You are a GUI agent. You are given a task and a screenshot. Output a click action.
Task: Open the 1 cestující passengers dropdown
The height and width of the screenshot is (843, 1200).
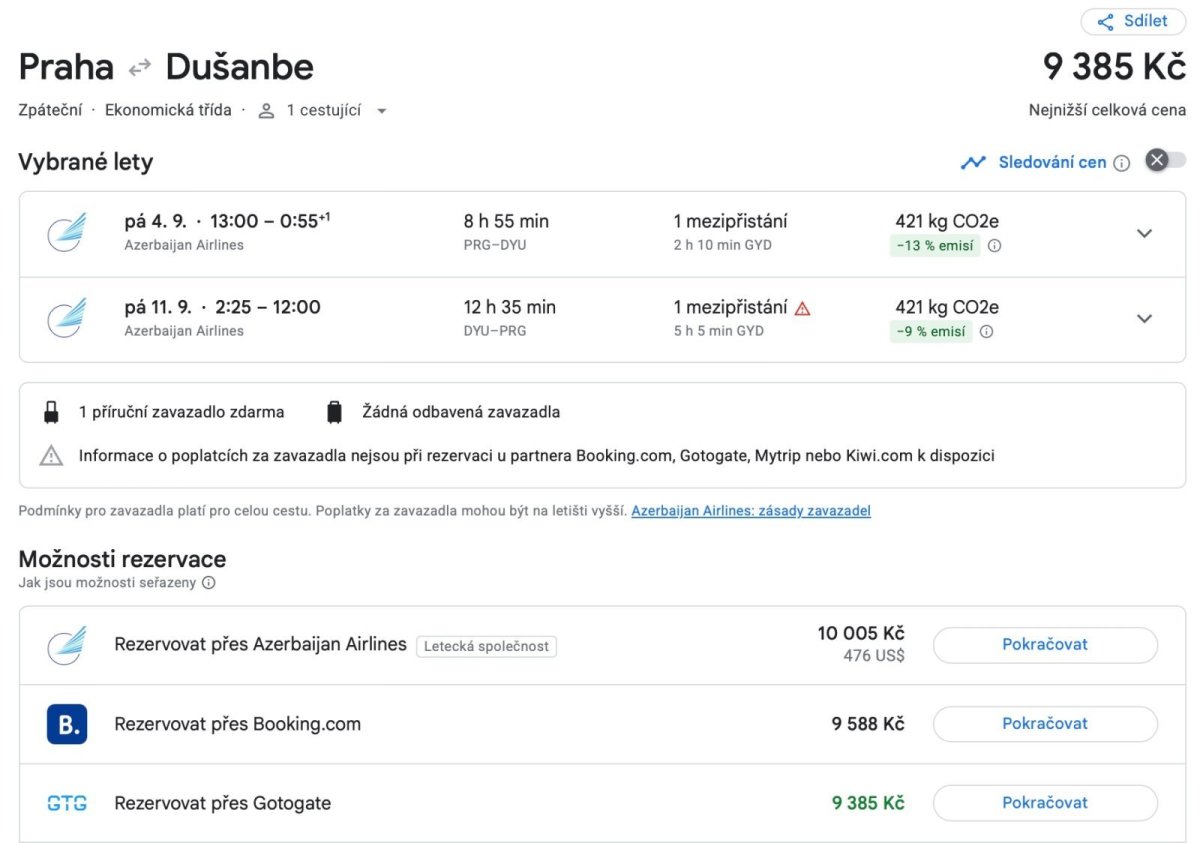point(323,110)
